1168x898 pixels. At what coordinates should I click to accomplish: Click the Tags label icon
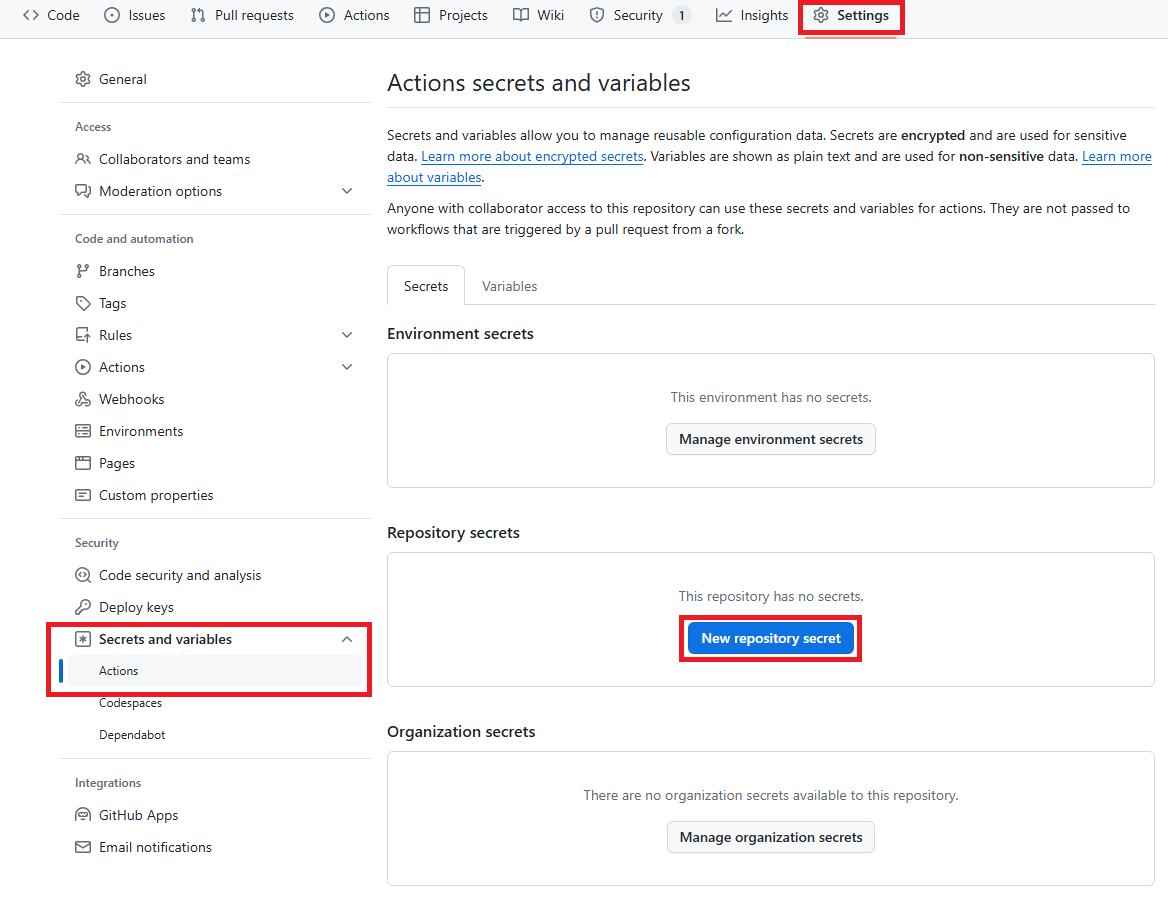point(83,303)
